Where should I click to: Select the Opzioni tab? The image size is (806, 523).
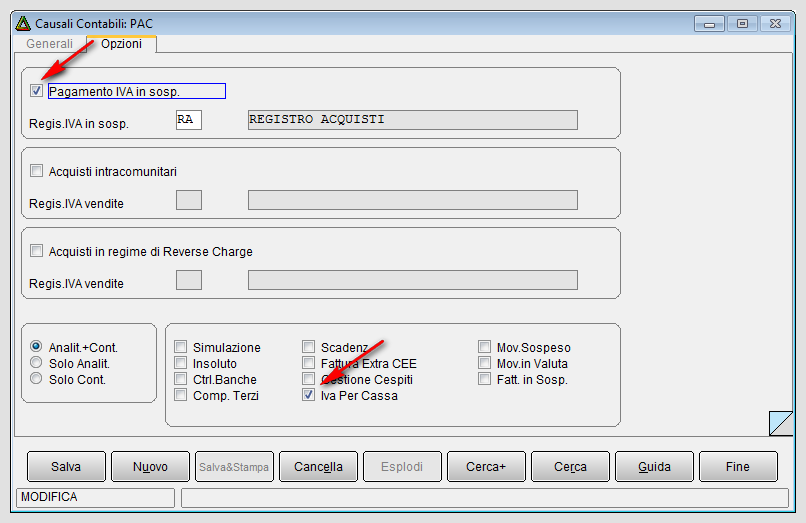(121, 44)
